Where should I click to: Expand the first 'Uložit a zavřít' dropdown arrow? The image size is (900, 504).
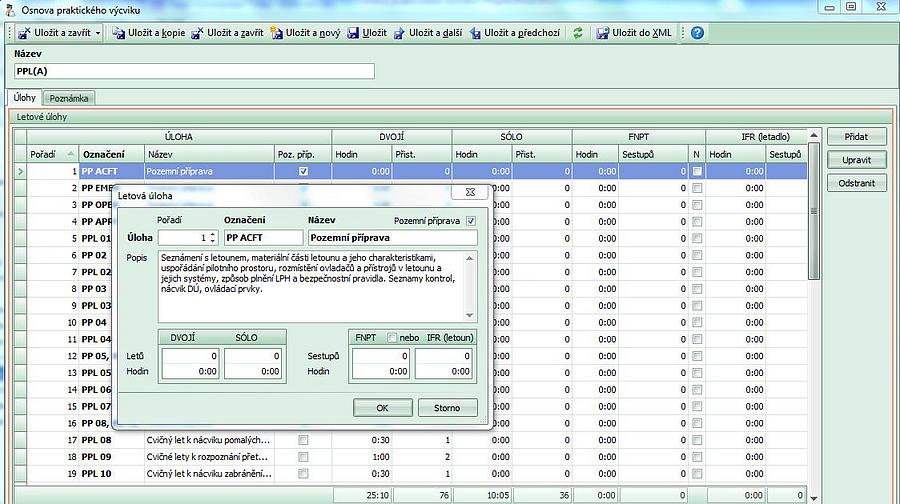tap(98, 33)
